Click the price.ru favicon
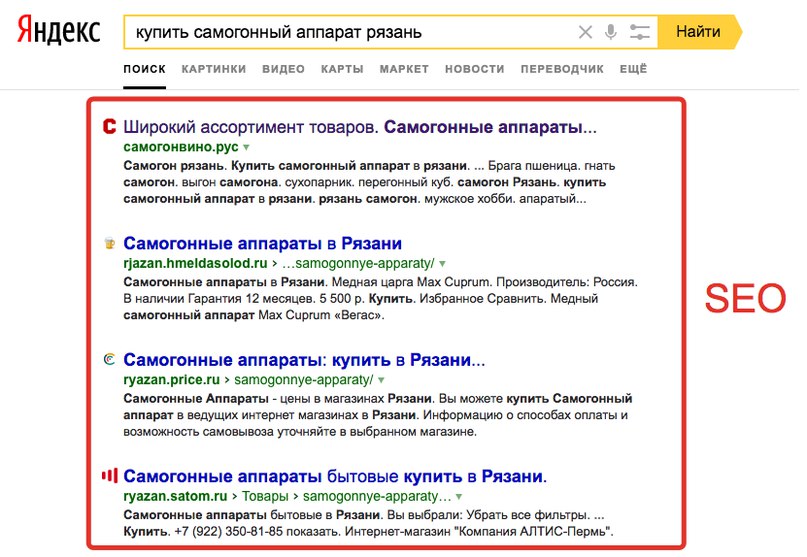The width and height of the screenshot is (807, 557). tap(109, 359)
